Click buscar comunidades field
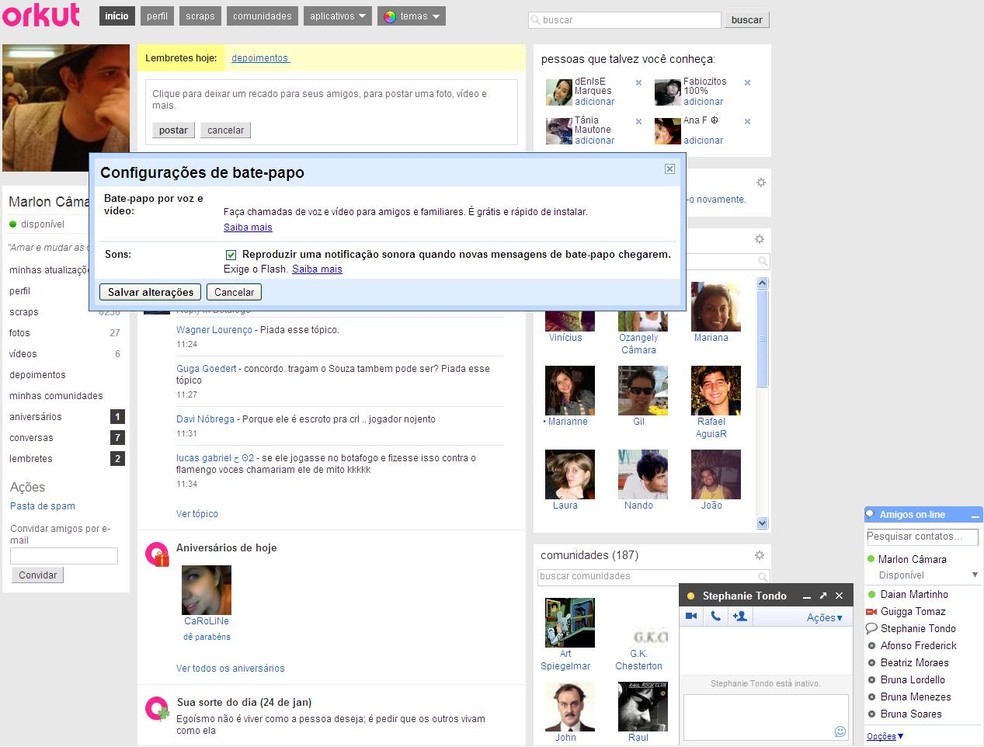The image size is (984, 747). [653, 576]
